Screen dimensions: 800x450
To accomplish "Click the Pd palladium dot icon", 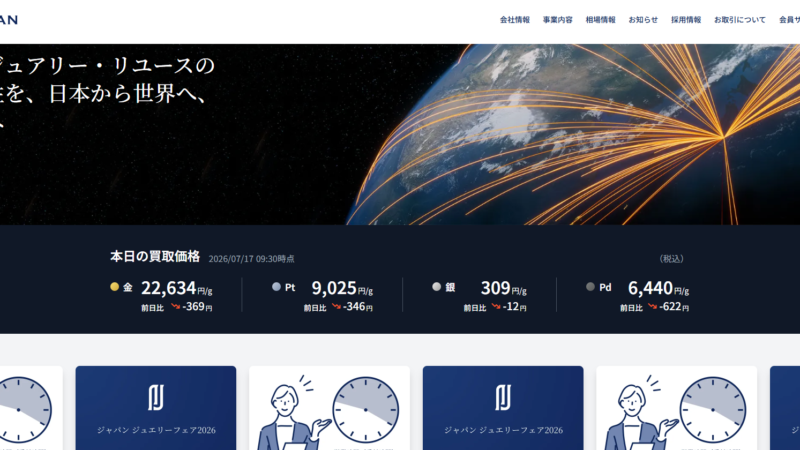I will point(590,287).
